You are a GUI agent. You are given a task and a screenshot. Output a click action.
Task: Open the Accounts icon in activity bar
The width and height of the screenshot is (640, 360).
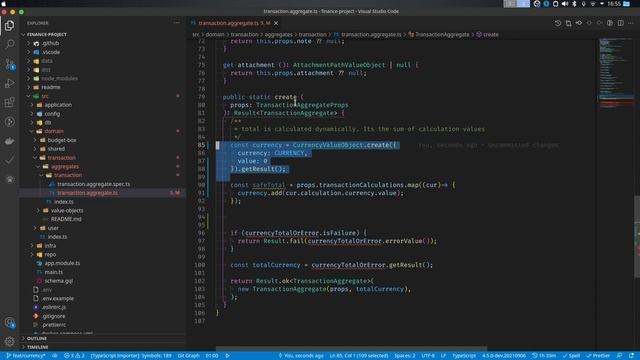click(x=9, y=322)
